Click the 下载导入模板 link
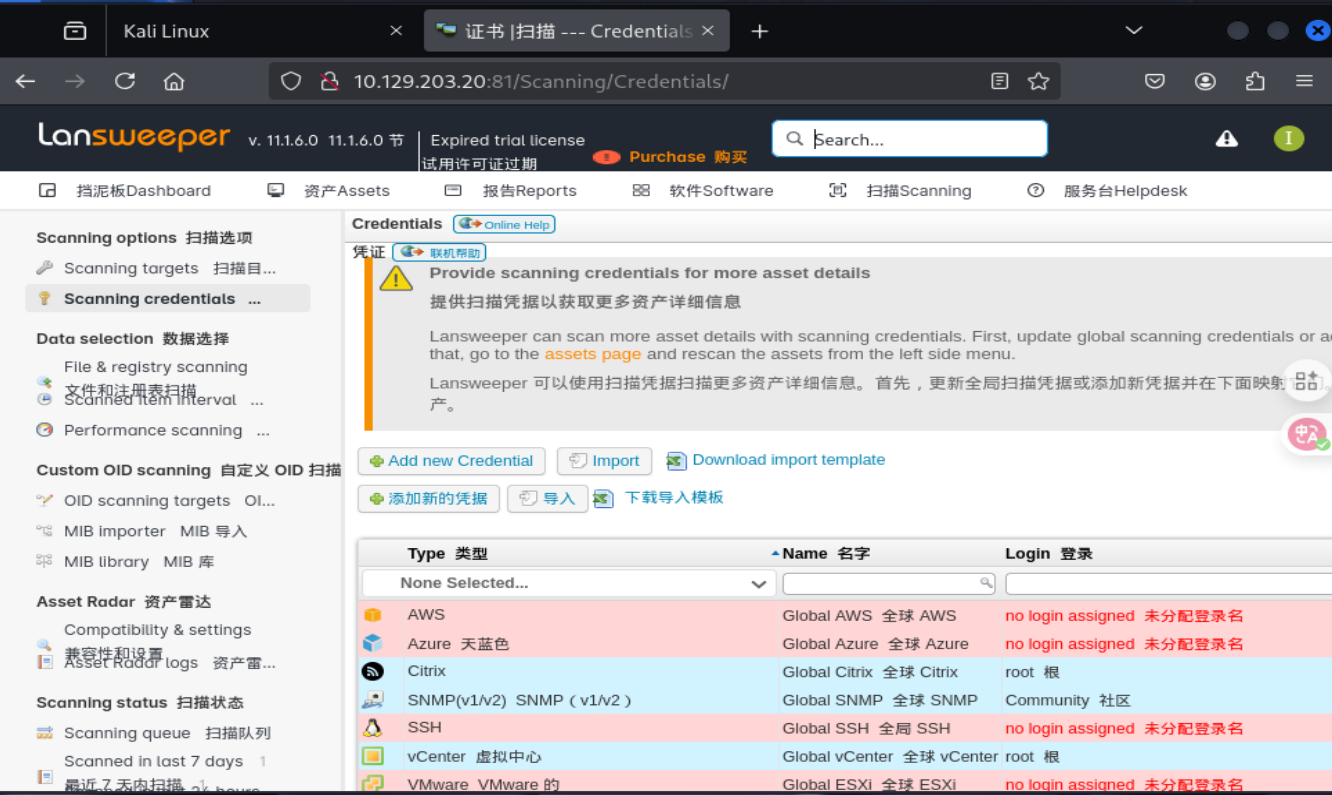This screenshot has height=795, width=1332. tap(674, 497)
